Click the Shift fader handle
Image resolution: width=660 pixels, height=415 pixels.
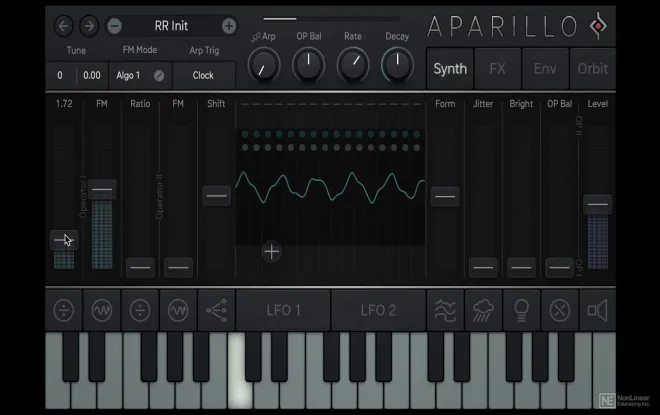coord(216,196)
